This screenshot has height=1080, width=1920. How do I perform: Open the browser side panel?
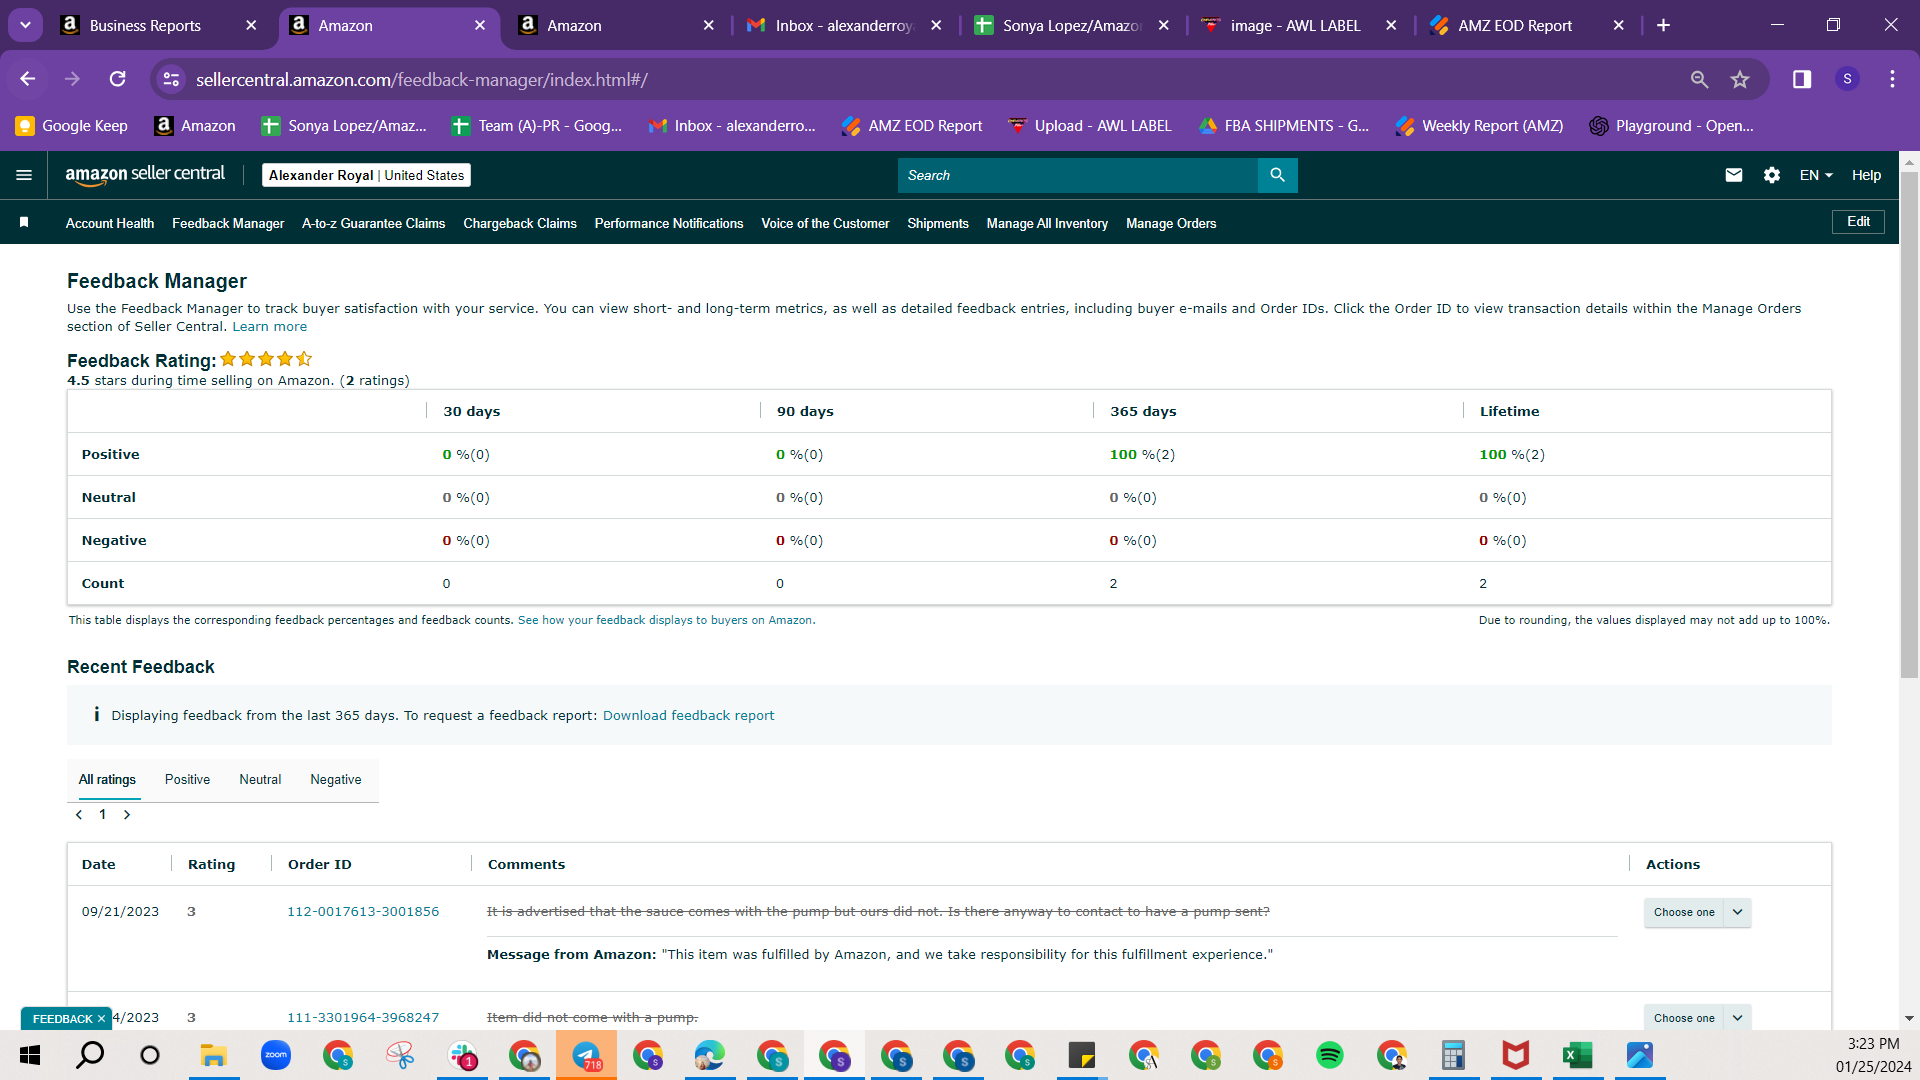point(1802,79)
